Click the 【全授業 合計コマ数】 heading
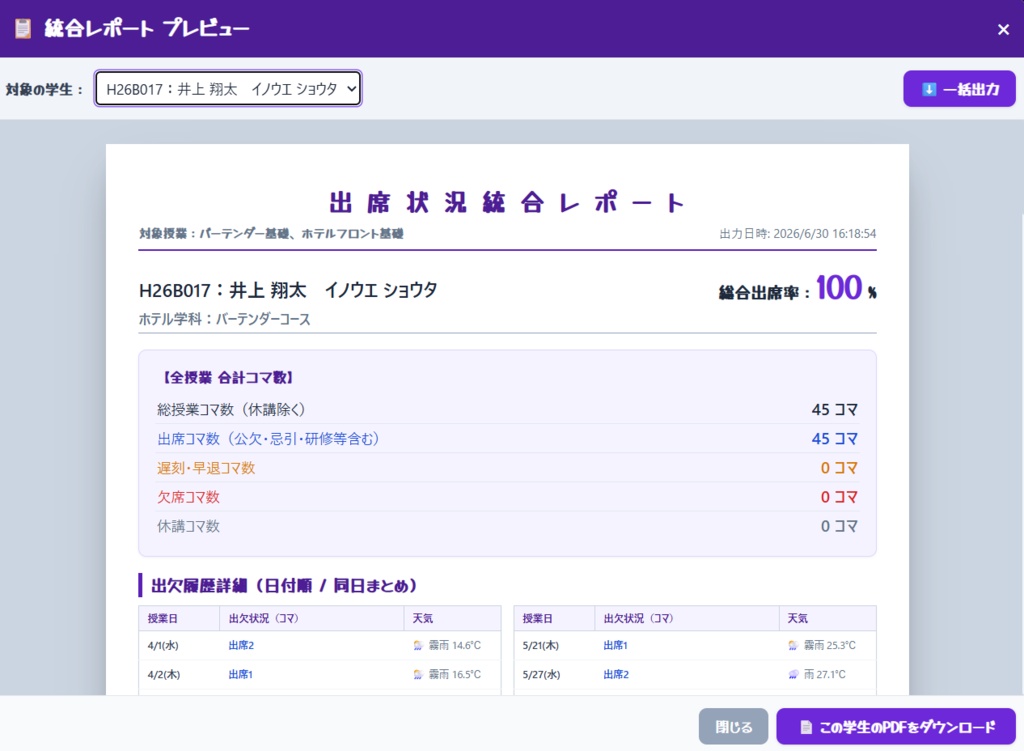This screenshot has width=1024, height=751. pyautogui.click(x=227, y=377)
